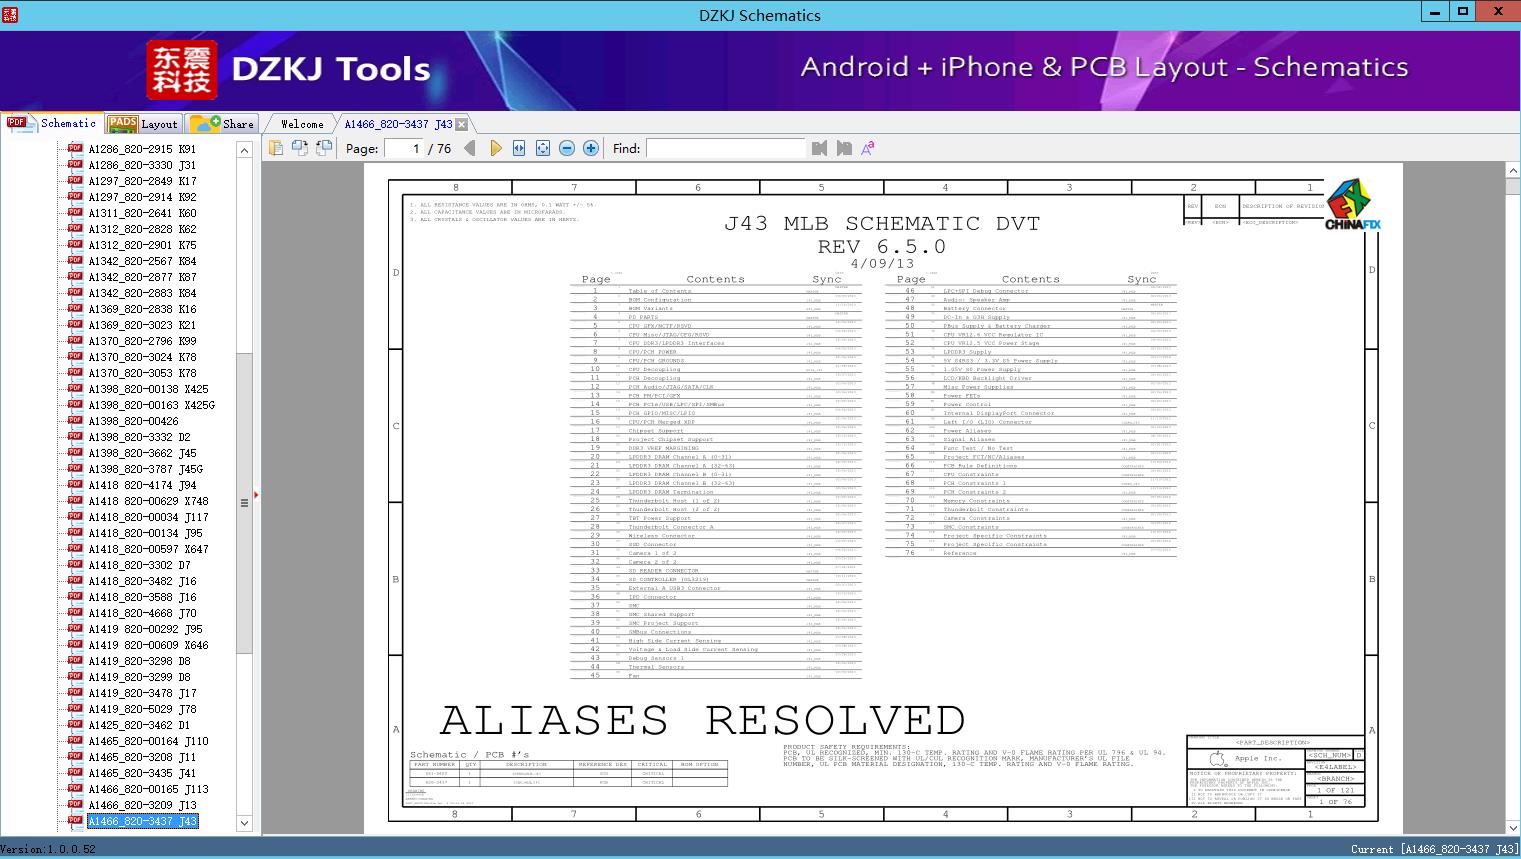Viewport: 1521px width, 859px height.
Task: Switch to the Welcome document tab
Action: [301, 124]
